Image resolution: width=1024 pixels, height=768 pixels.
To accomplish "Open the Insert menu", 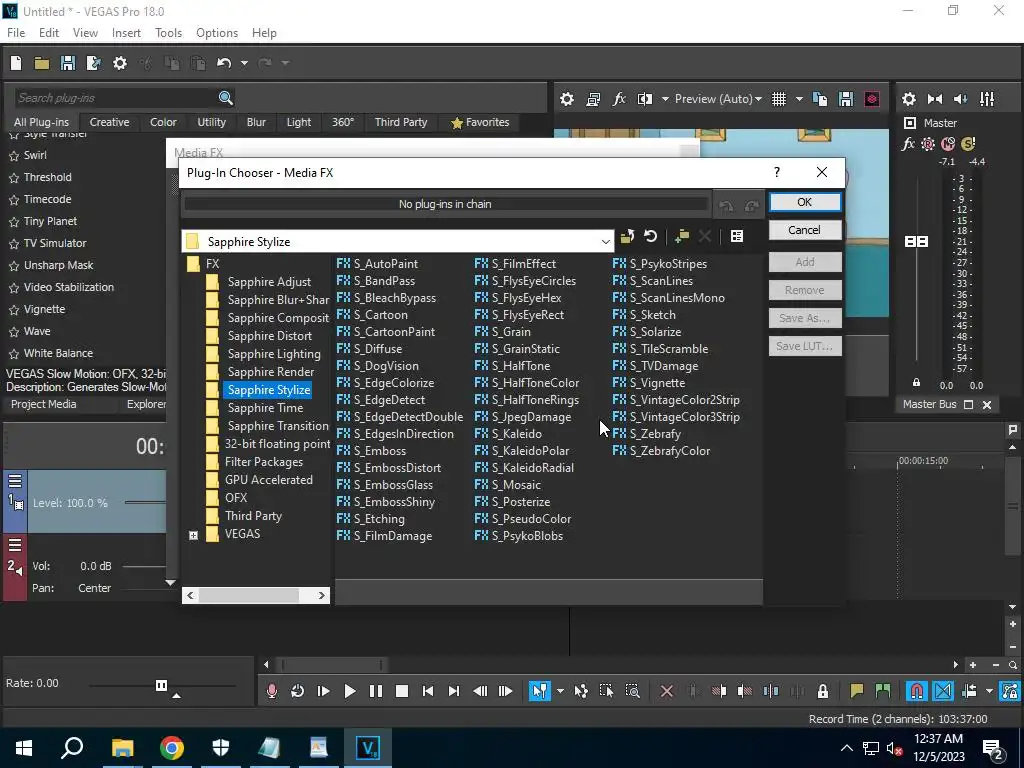I will coord(126,33).
